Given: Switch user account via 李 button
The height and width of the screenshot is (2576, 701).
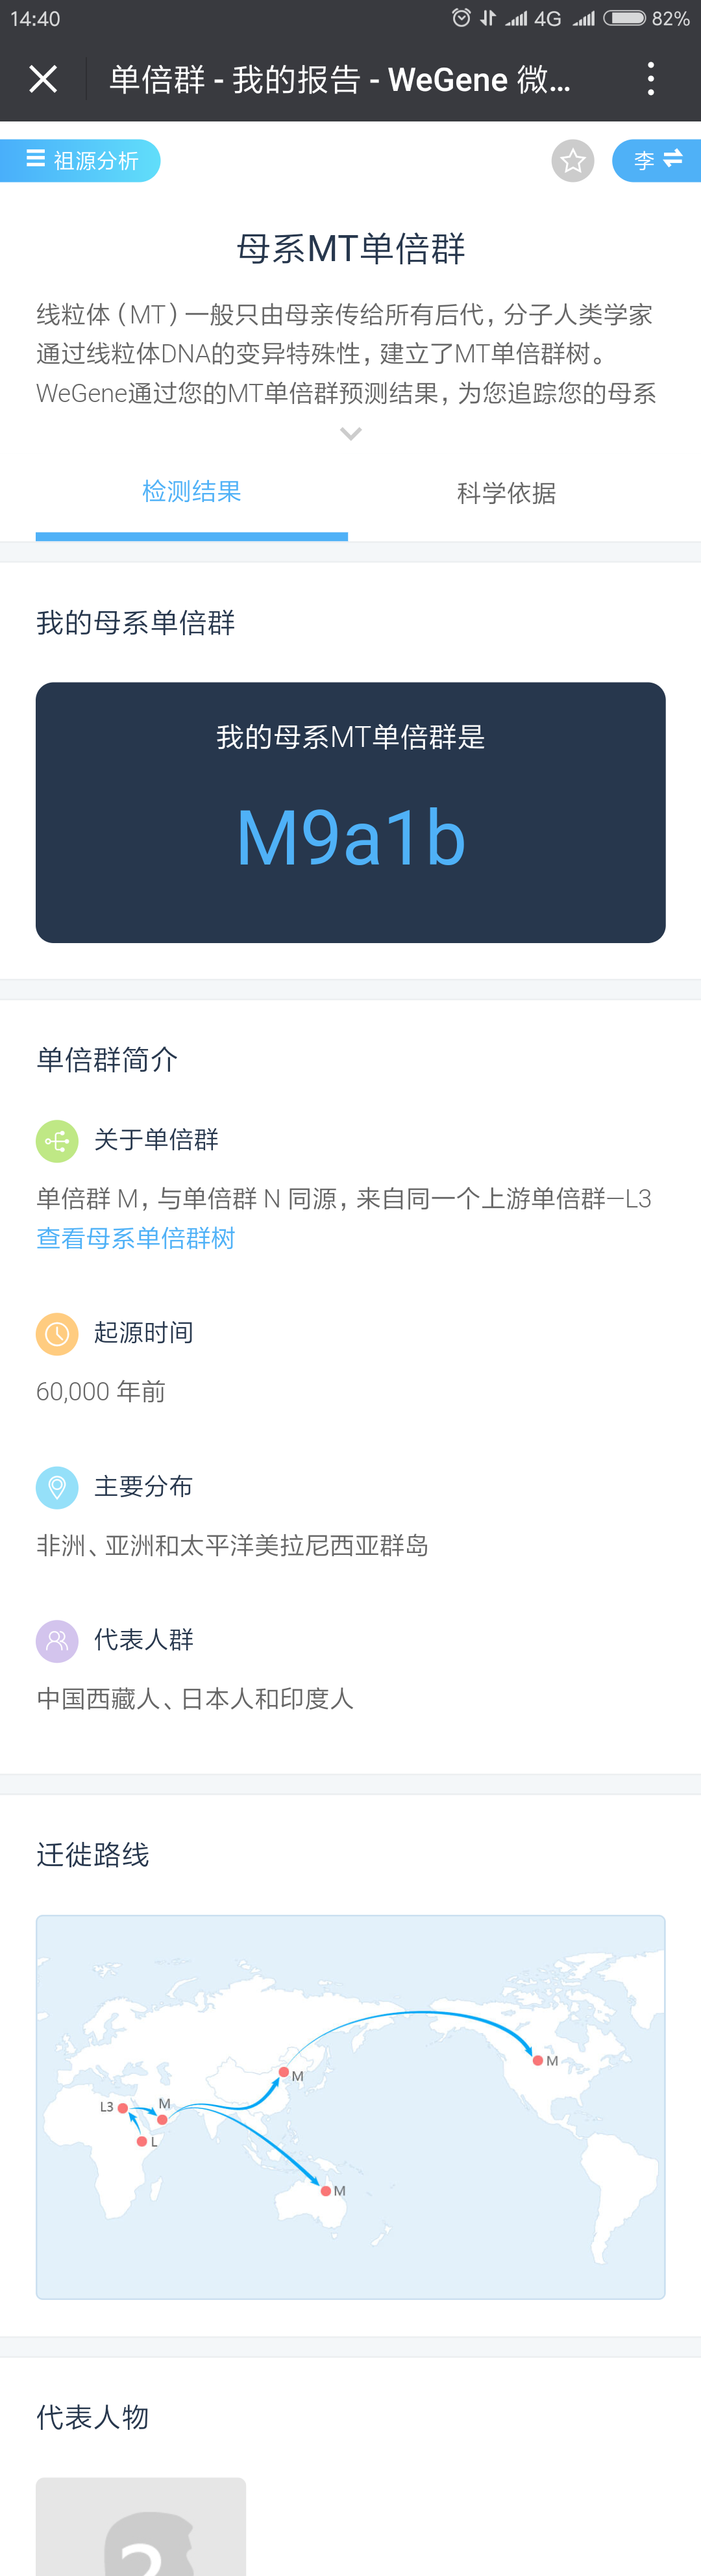Looking at the screenshot, I should (657, 161).
